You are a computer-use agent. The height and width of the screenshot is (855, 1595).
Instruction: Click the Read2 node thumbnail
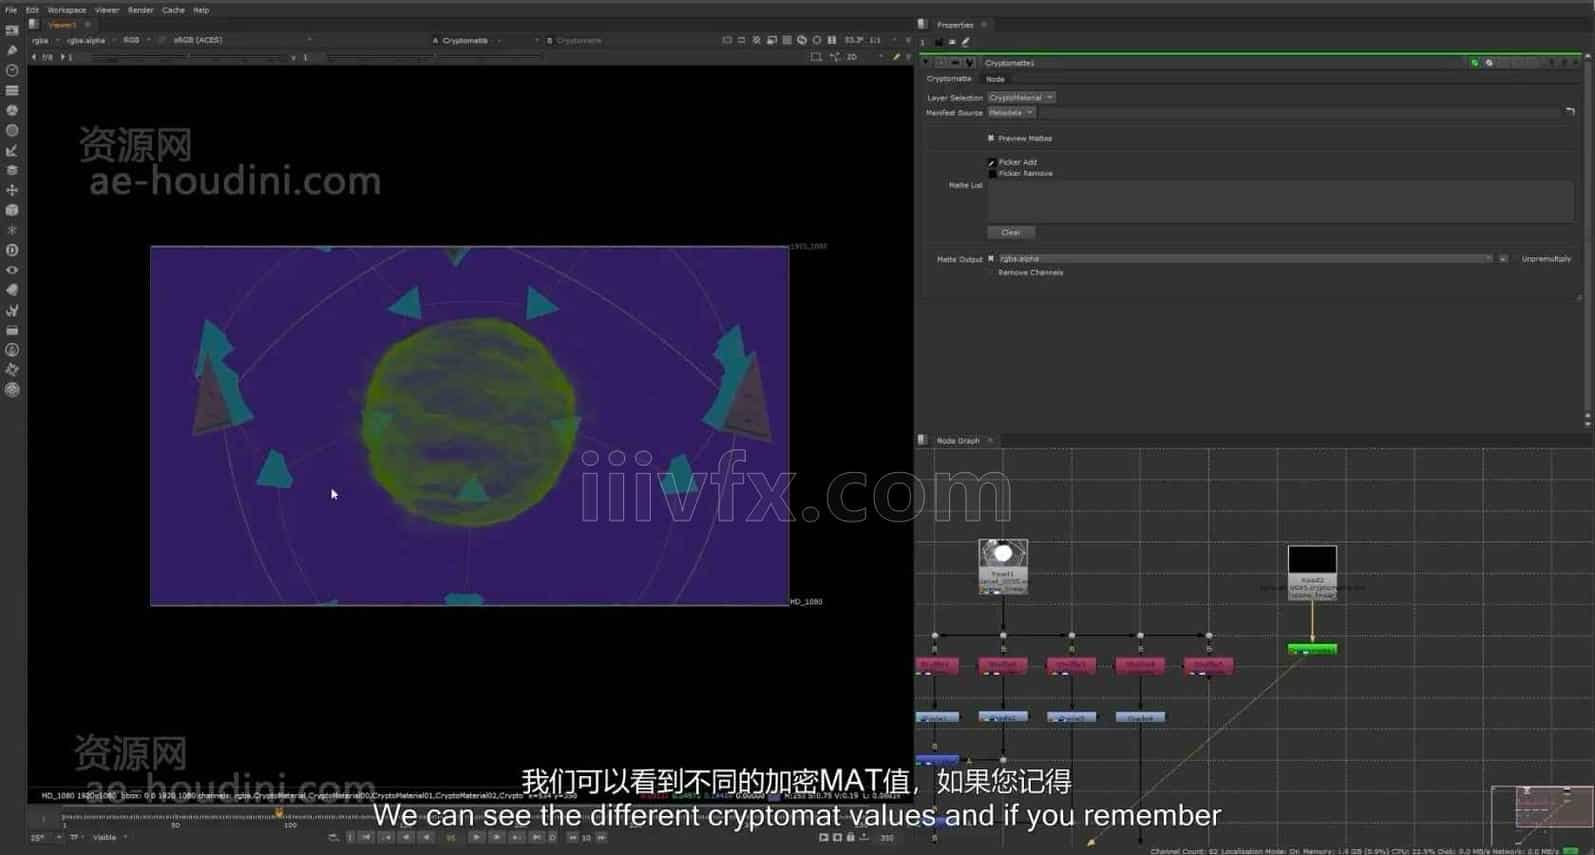(x=1312, y=560)
